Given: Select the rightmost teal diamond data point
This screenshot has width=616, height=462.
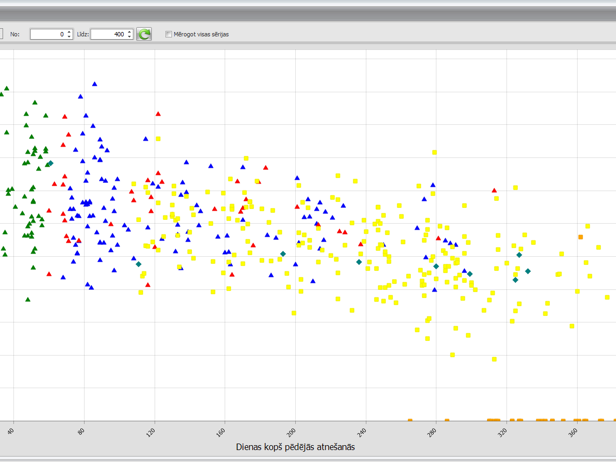Looking at the screenshot, I should click(x=528, y=271).
